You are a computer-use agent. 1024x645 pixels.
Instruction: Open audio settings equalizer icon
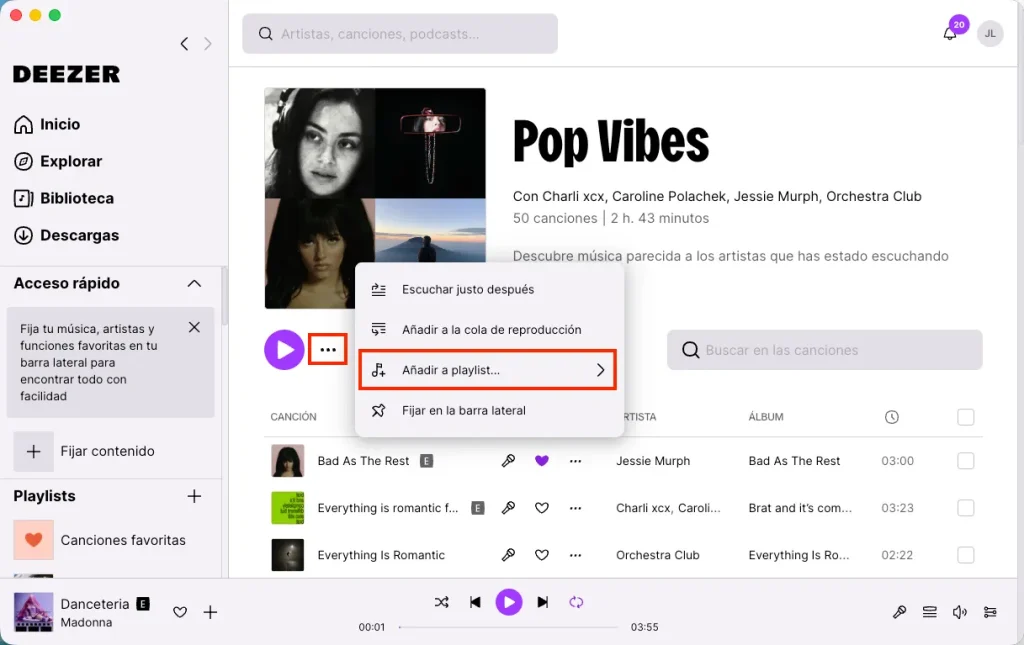[990, 612]
